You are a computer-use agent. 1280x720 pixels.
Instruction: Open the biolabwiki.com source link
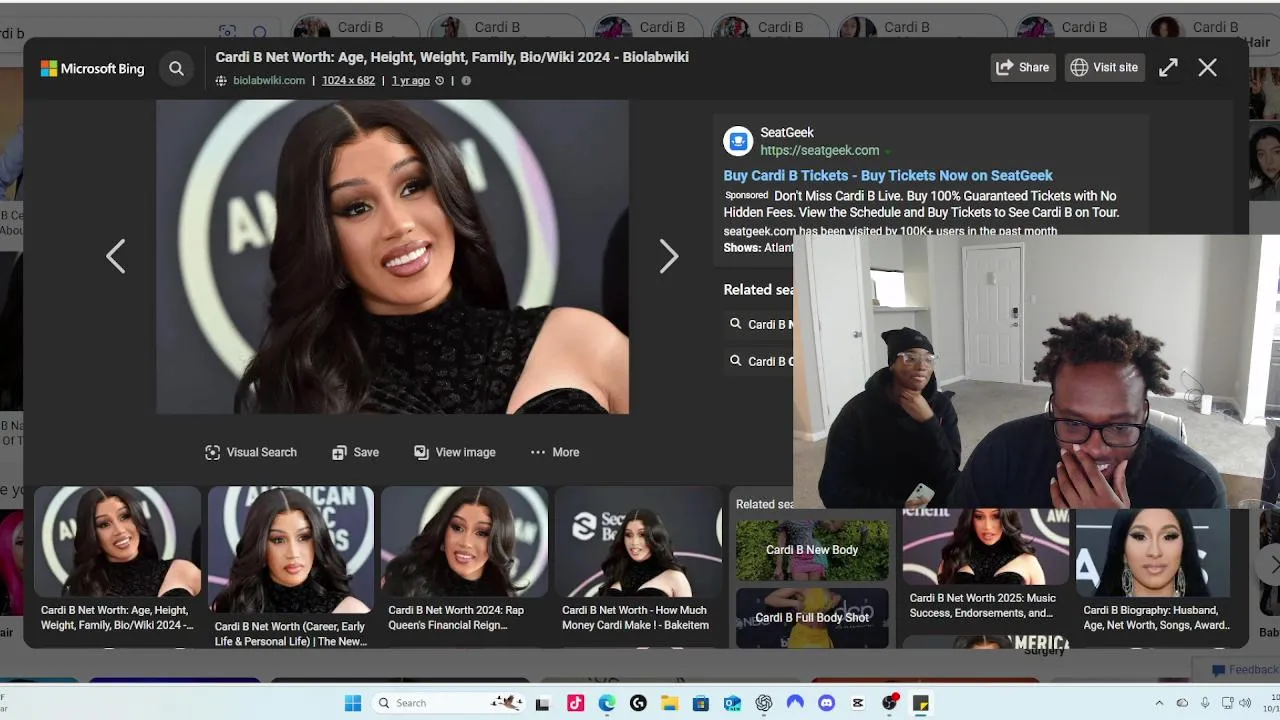tap(269, 81)
